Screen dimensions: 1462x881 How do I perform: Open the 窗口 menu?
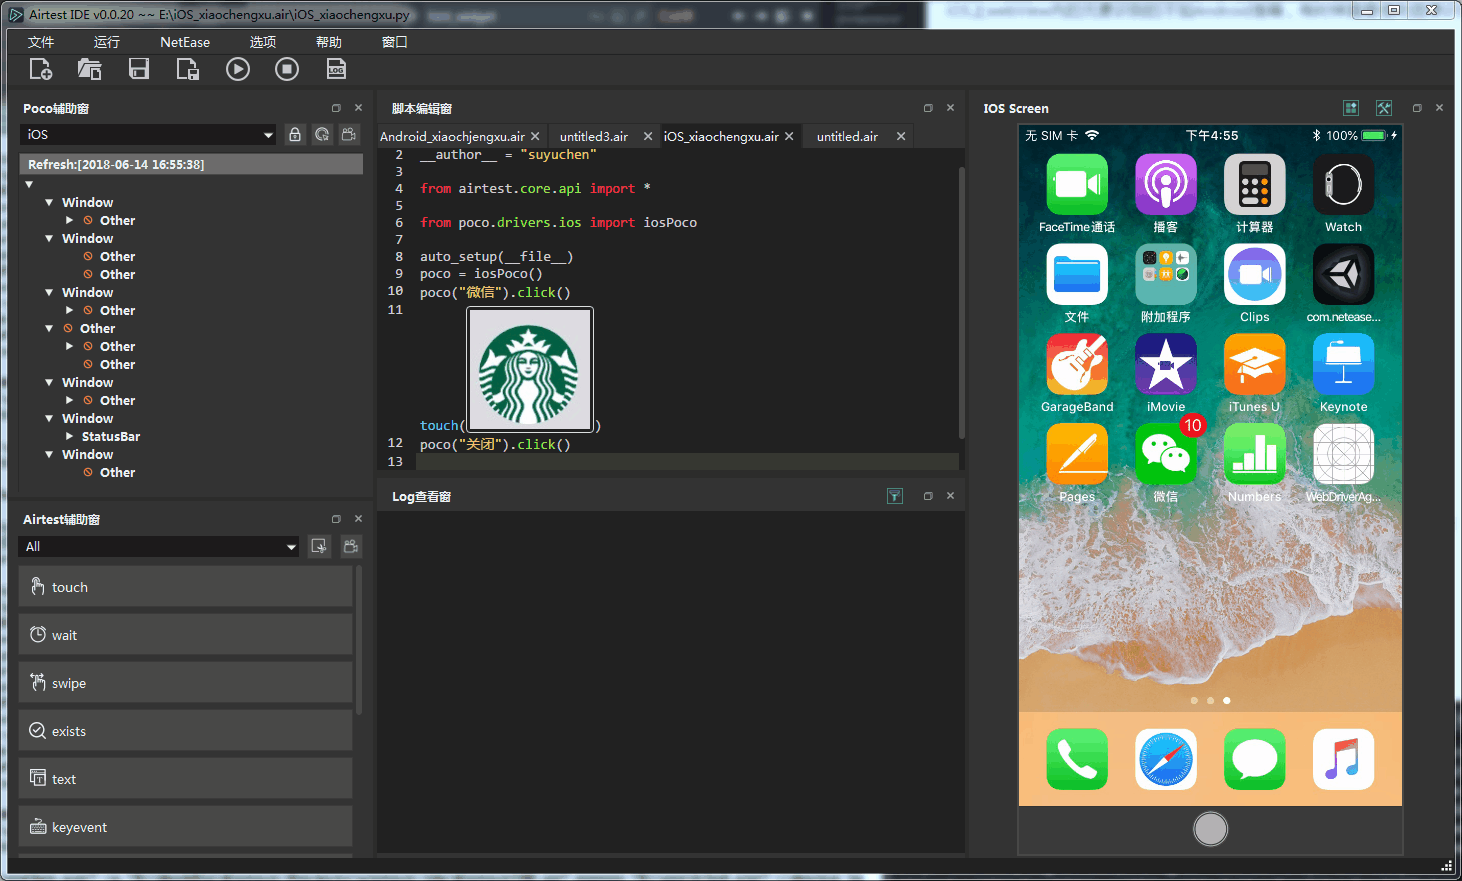tap(395, 42)
